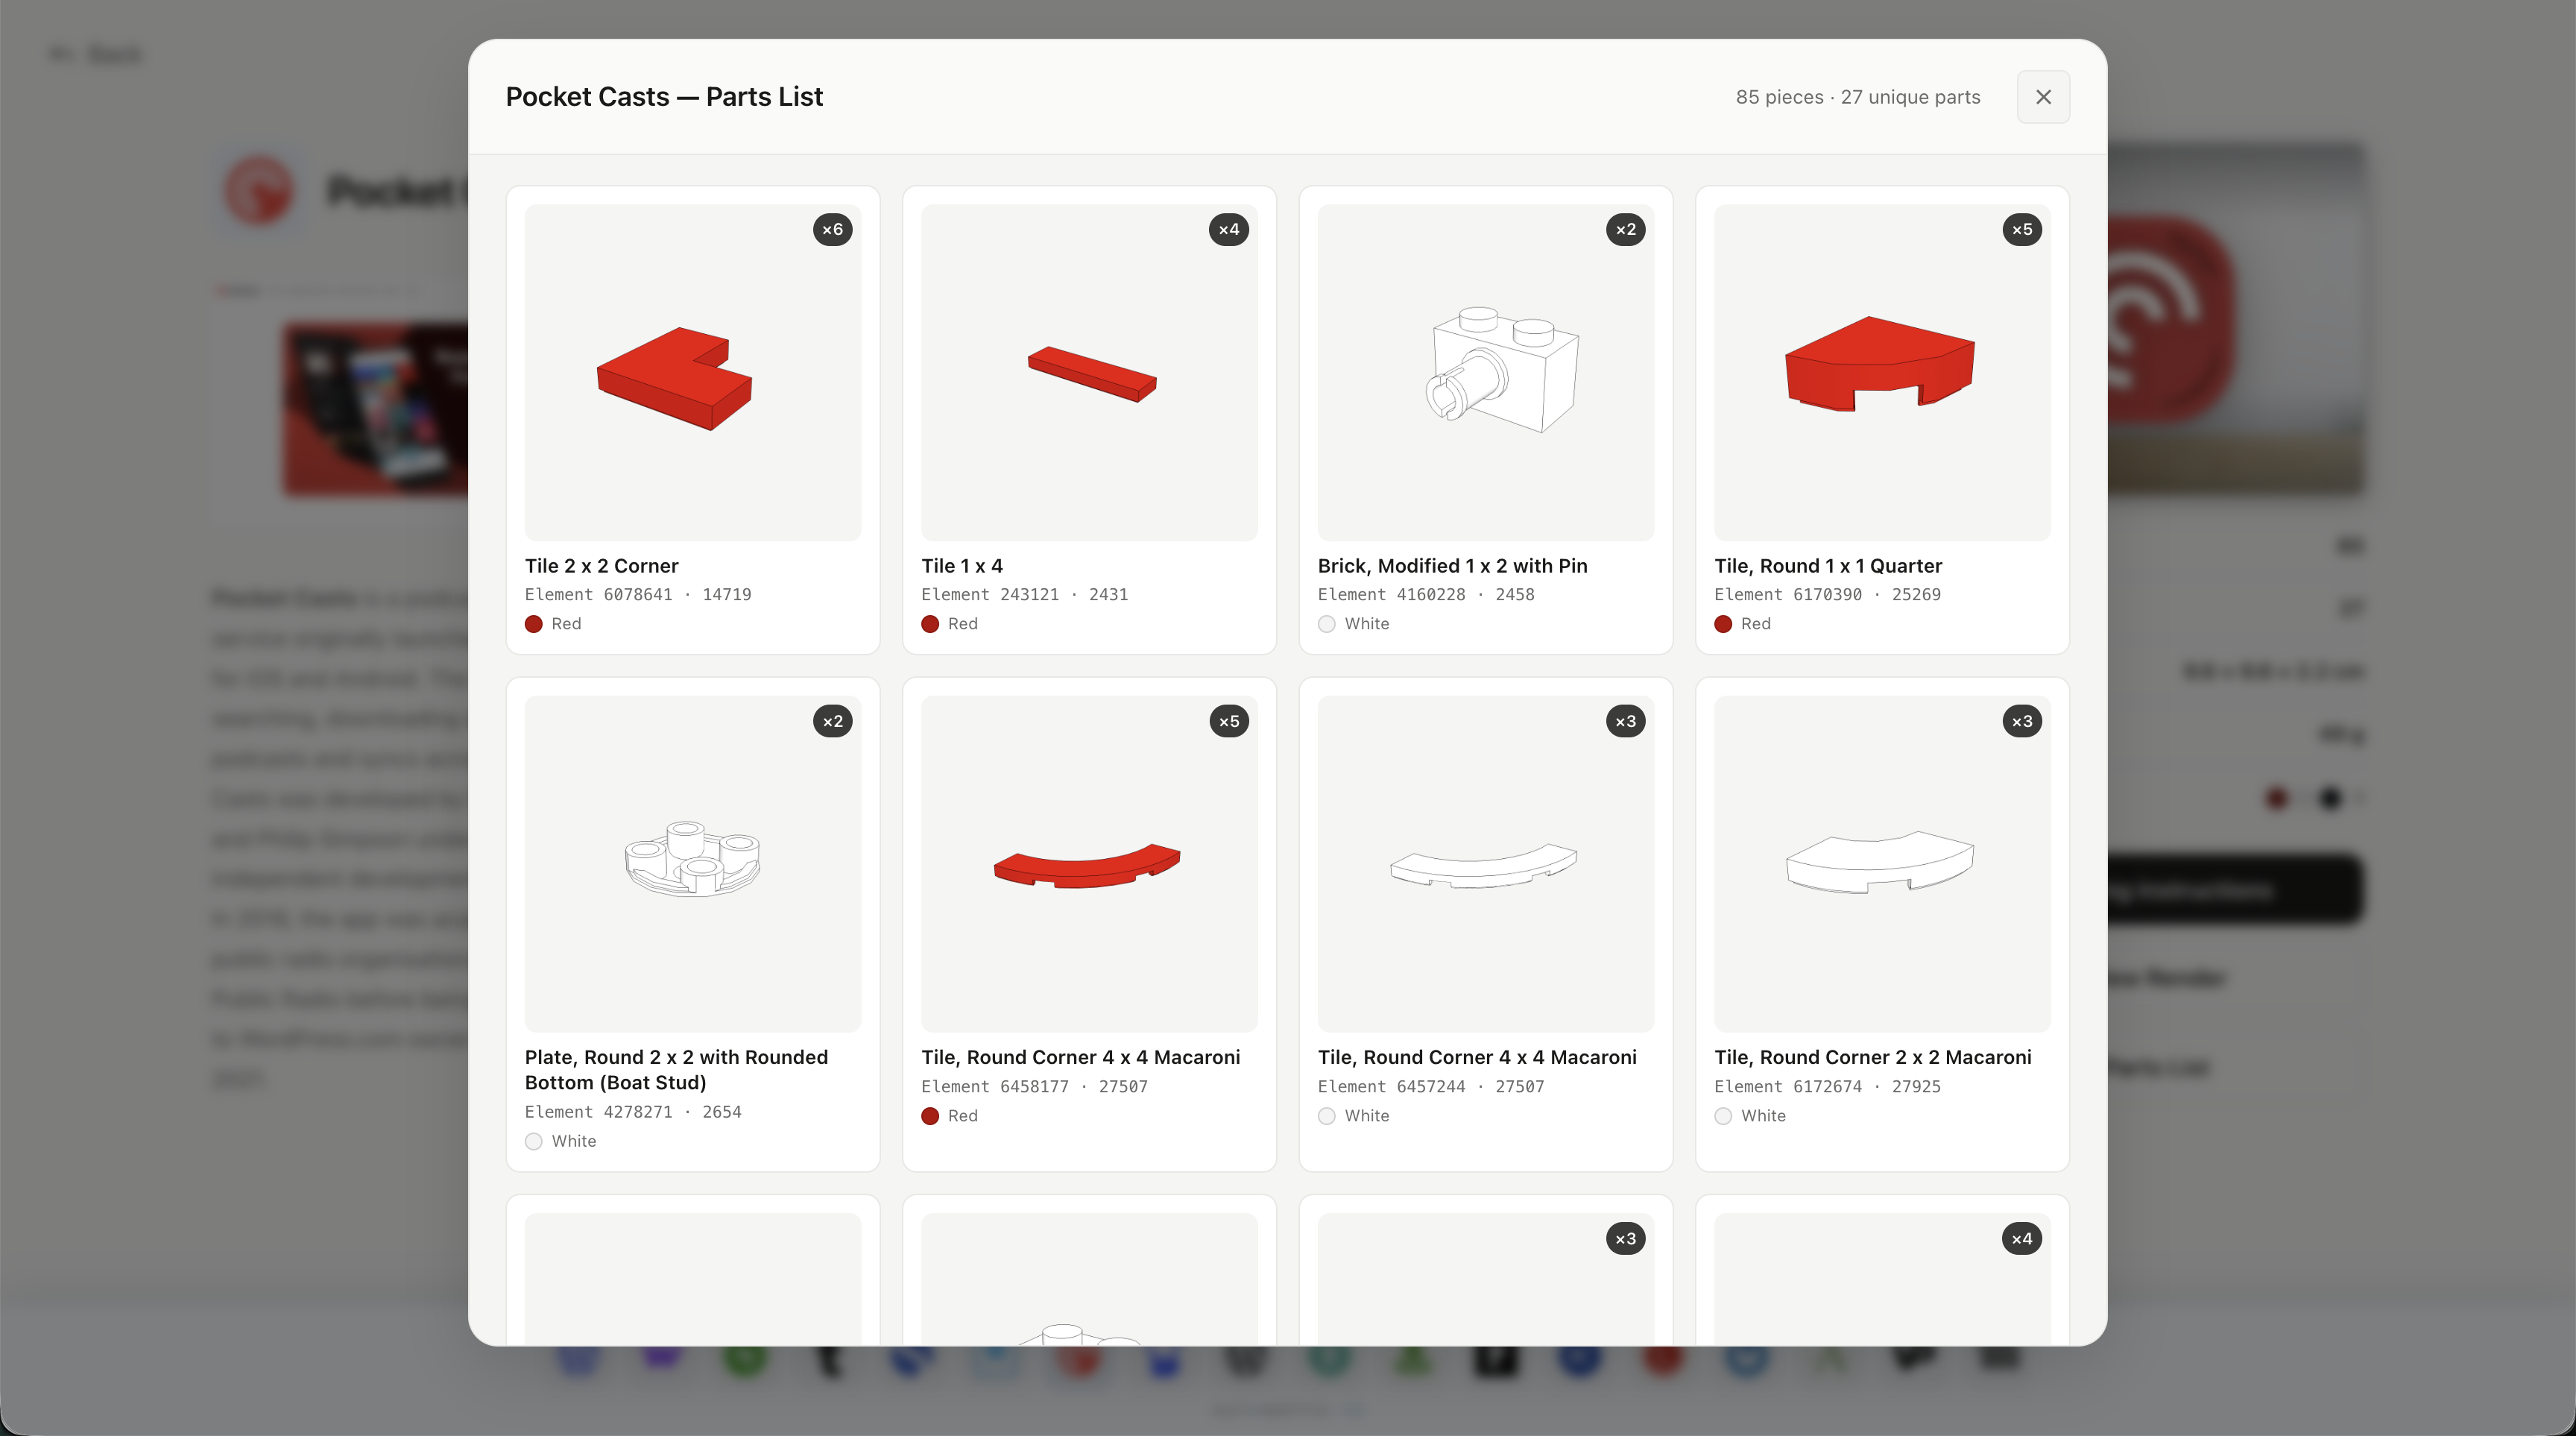Screen dimensions: 2576x1436
Task: Click the ×4 quantity badge on Tile 1 x 4
Action: click(x=1229, y=230)
